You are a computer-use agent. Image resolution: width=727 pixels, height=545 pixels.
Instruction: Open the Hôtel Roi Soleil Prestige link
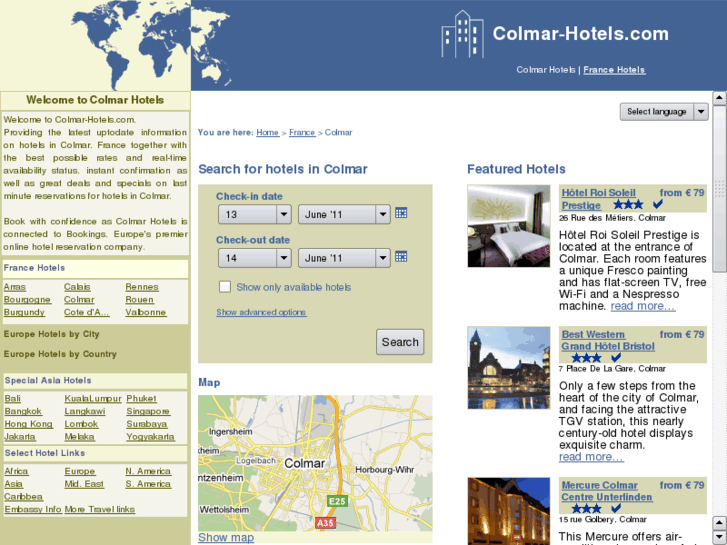point(598,199)
